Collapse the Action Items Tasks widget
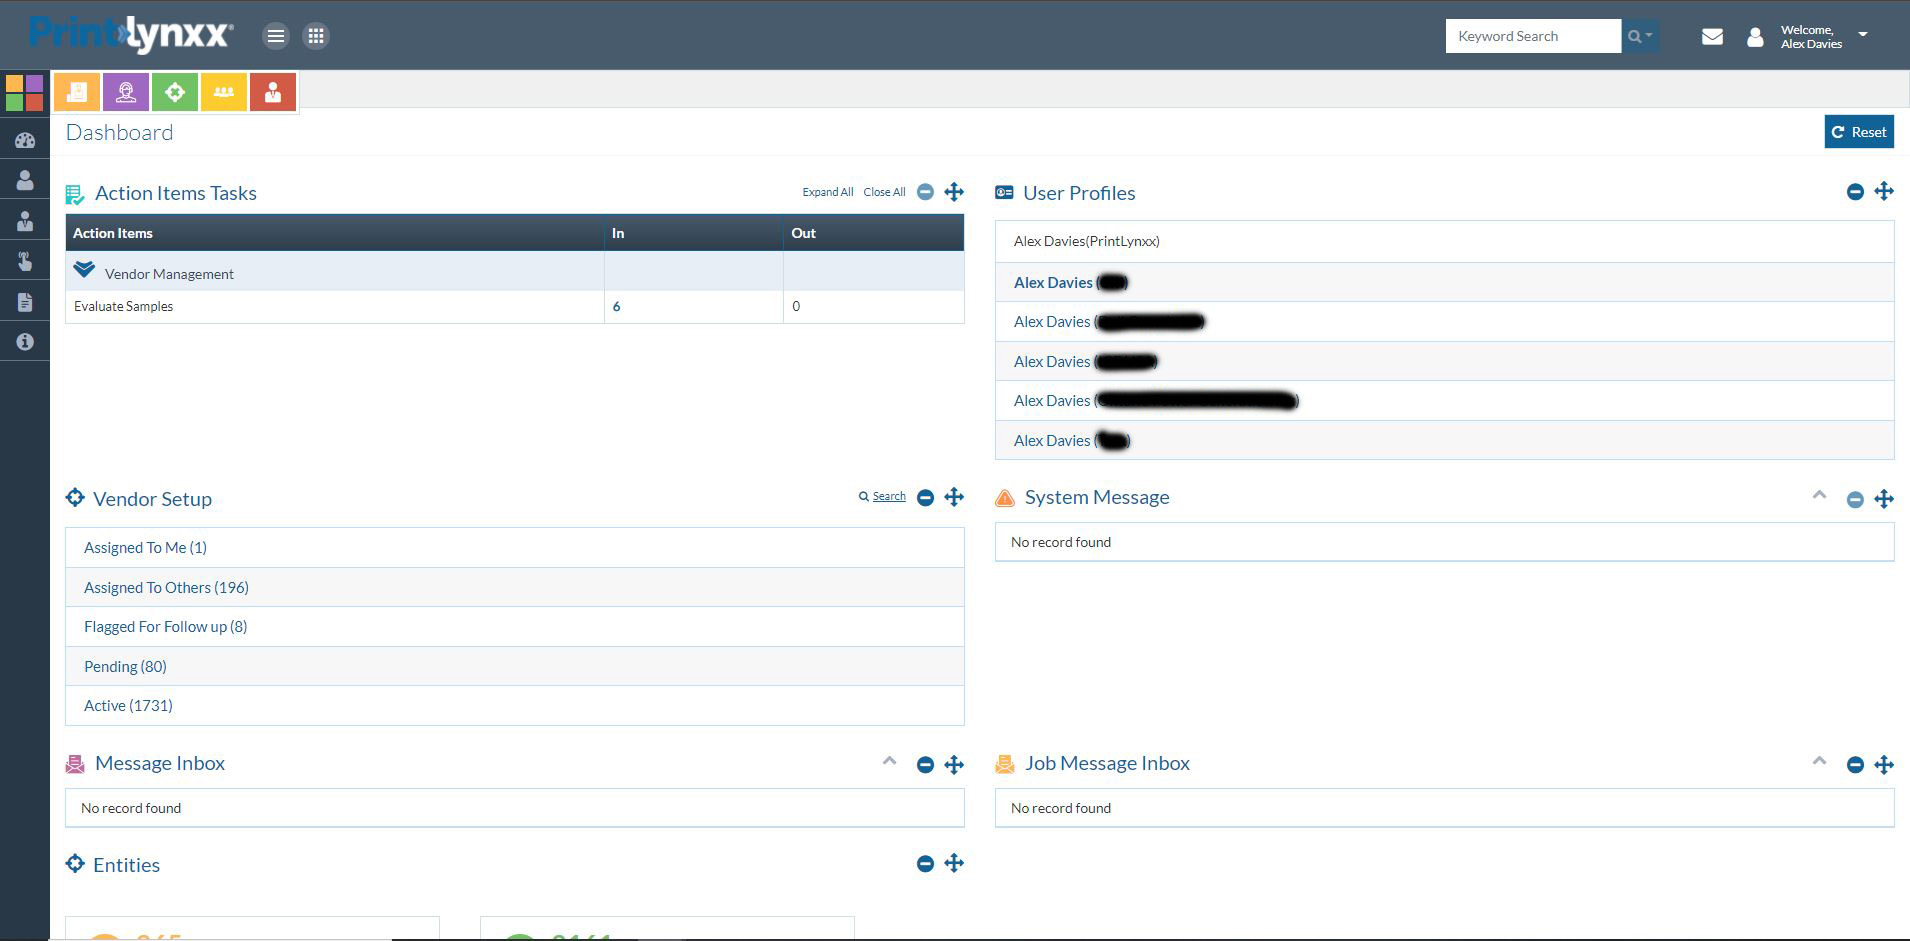1910x941 pixels. pos(925,191)
